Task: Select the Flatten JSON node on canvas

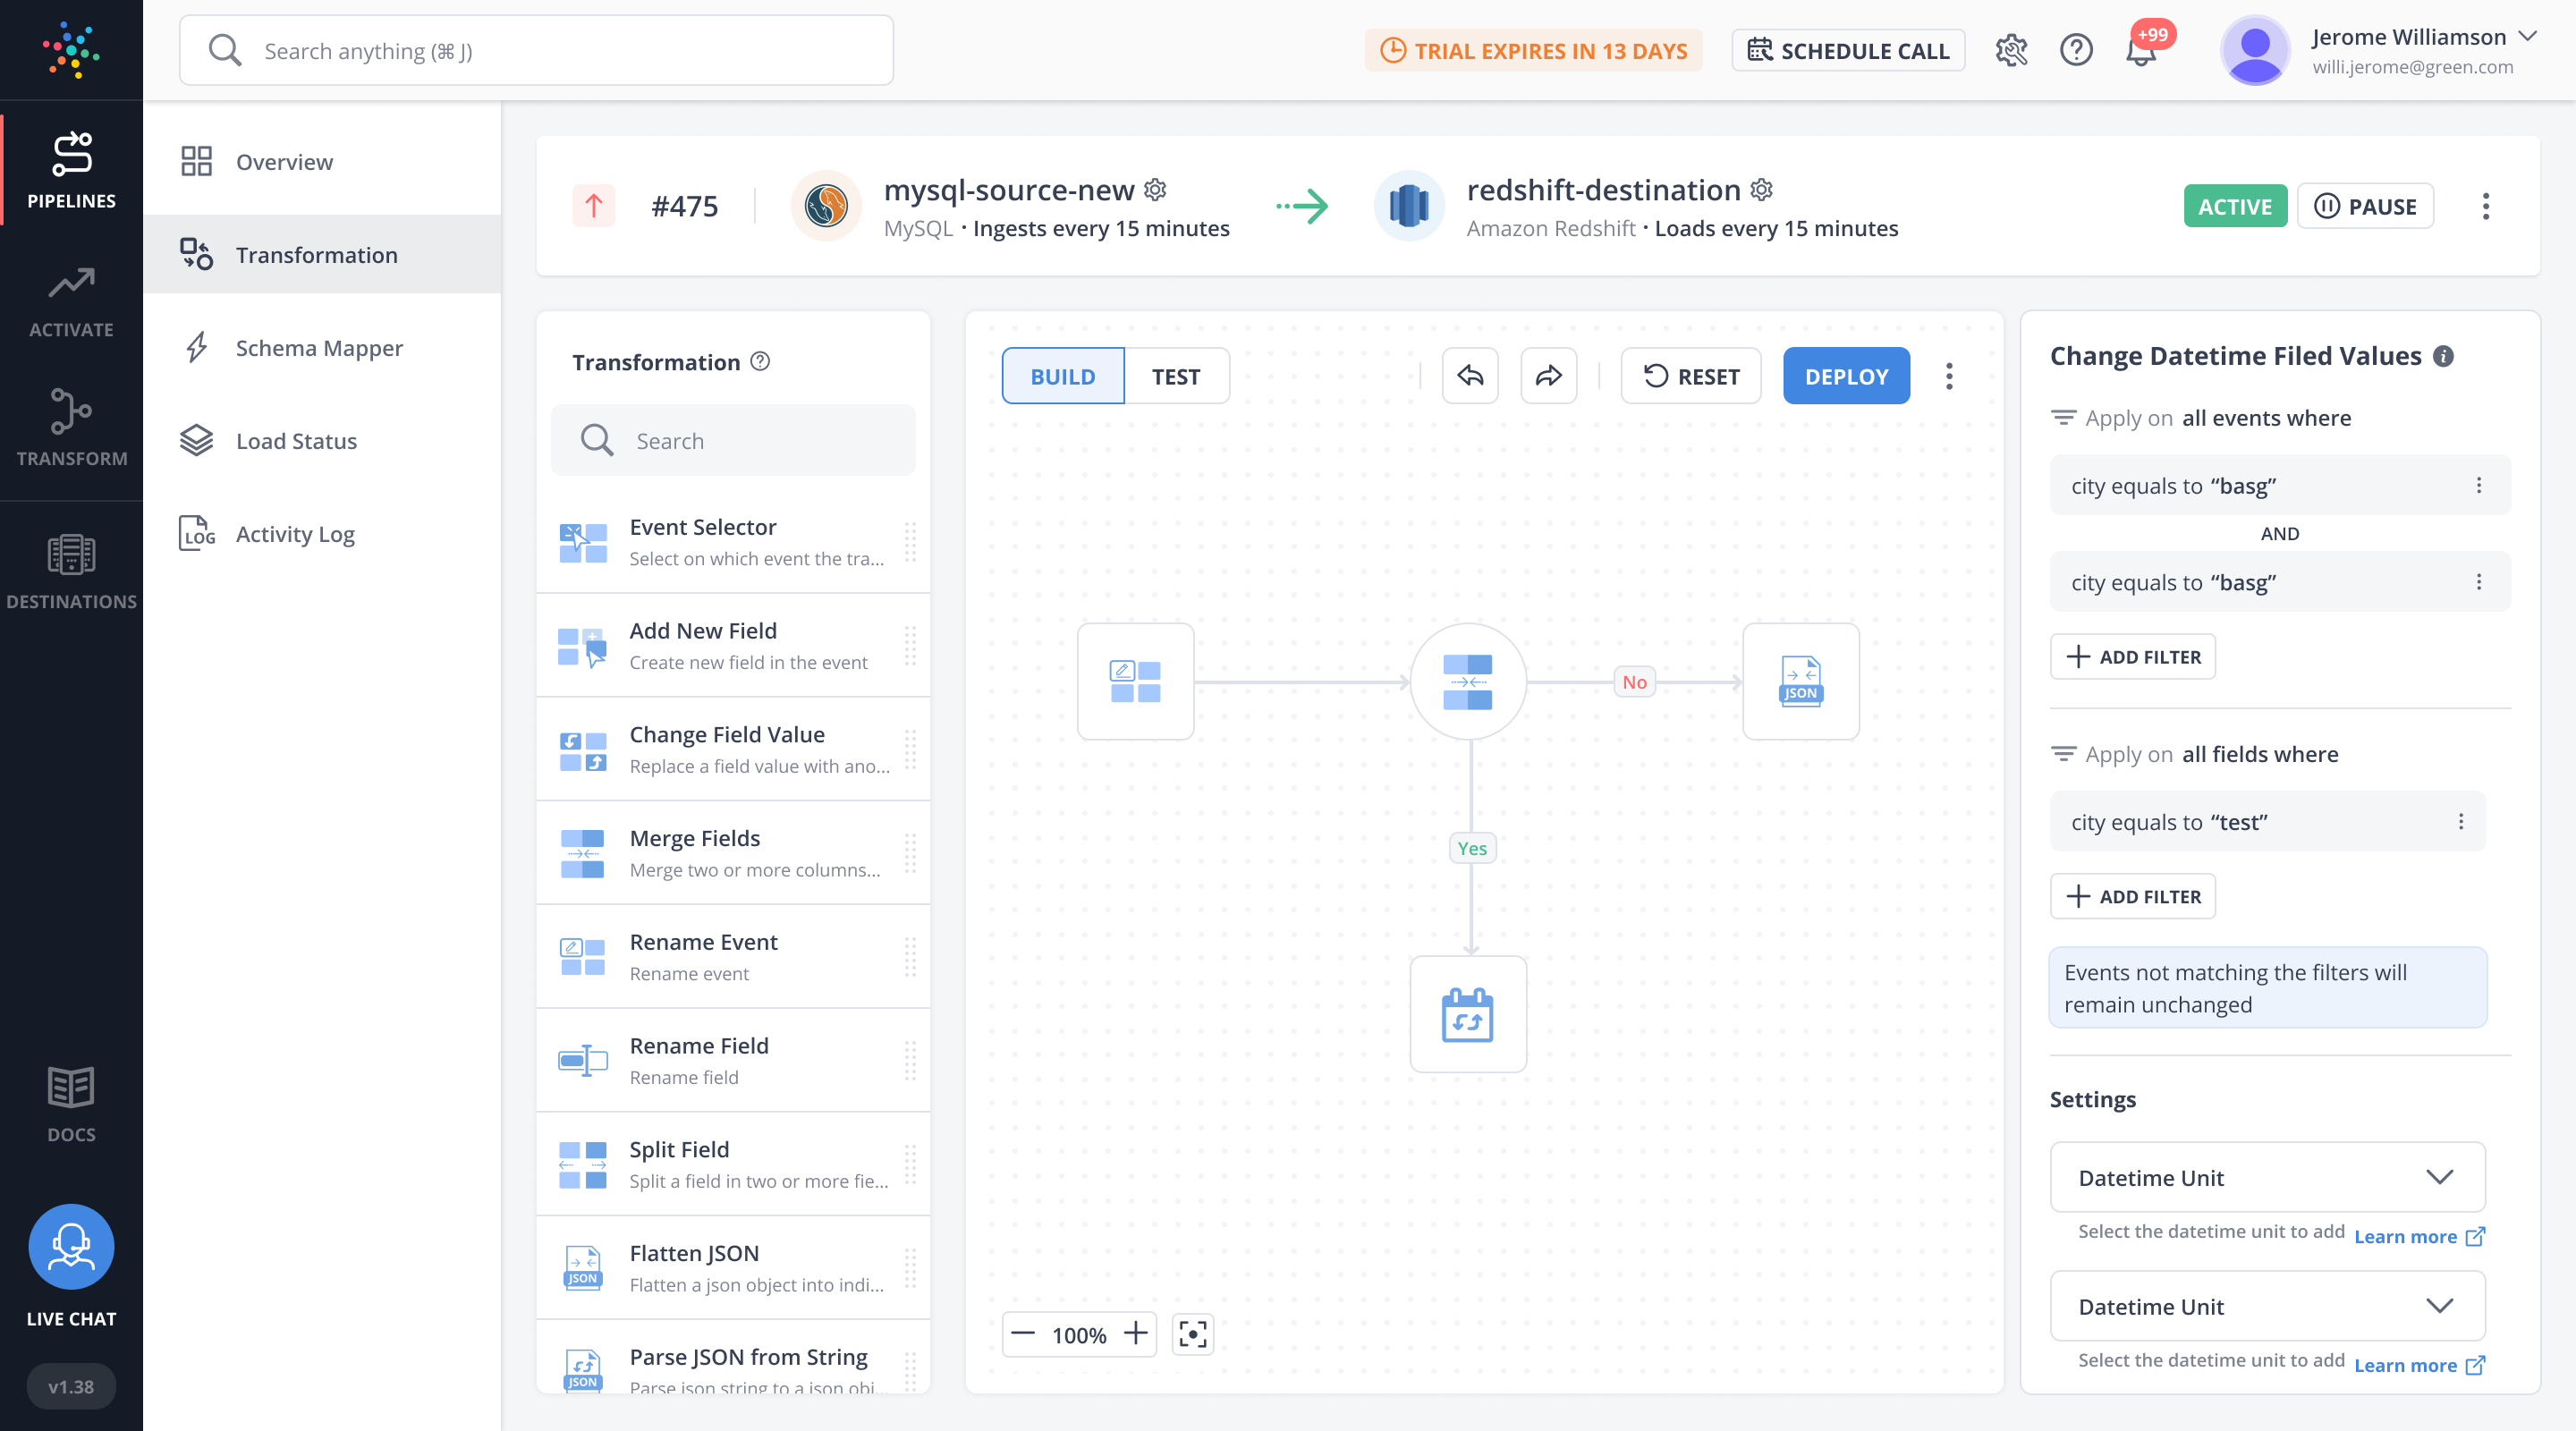Action: (1800, 682)
